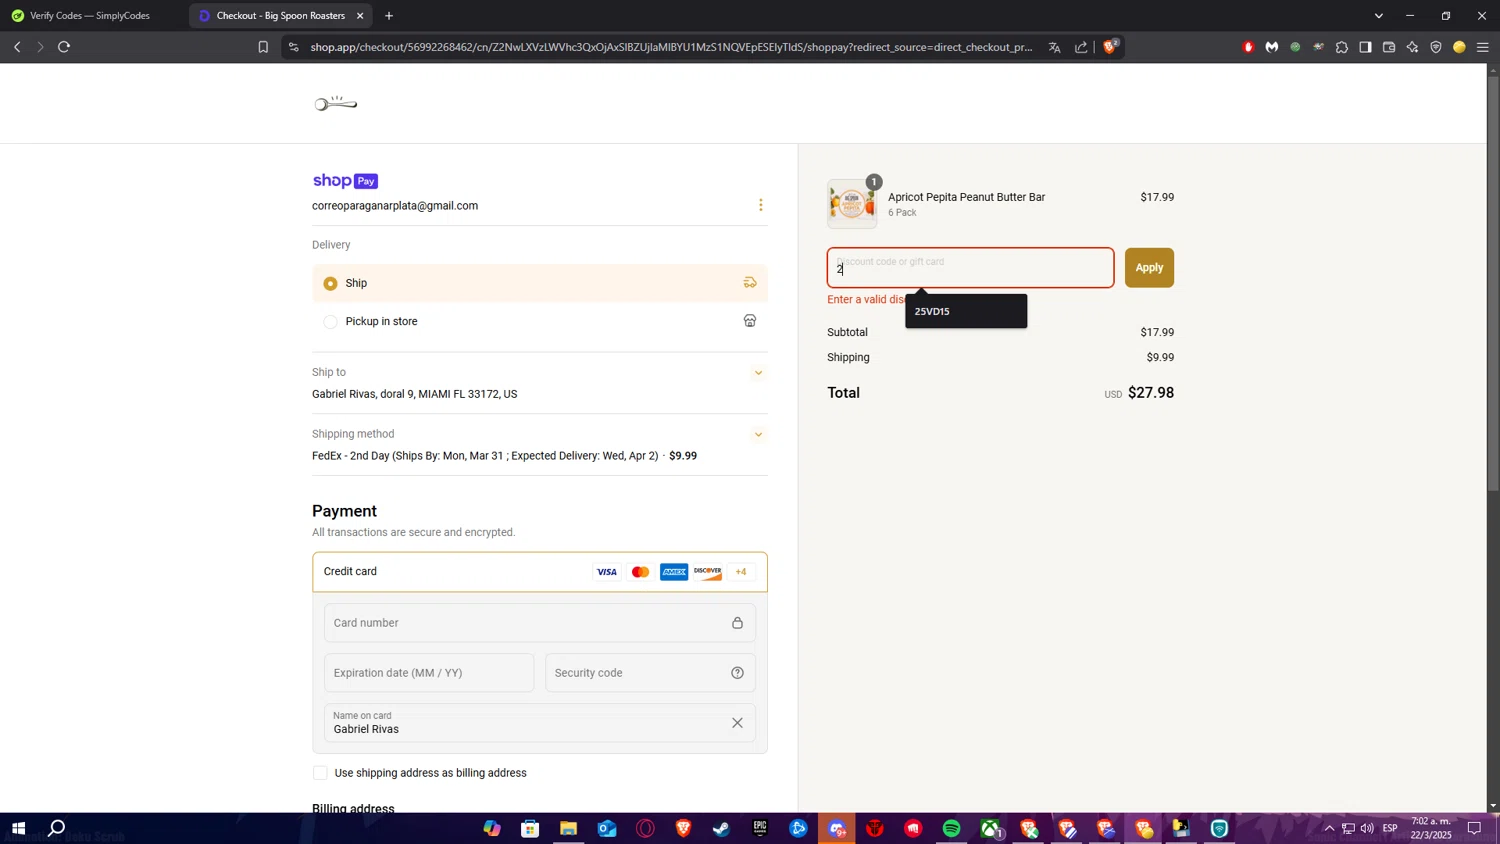Open the extensions puzzle icon

click(x=1342, y=47)
